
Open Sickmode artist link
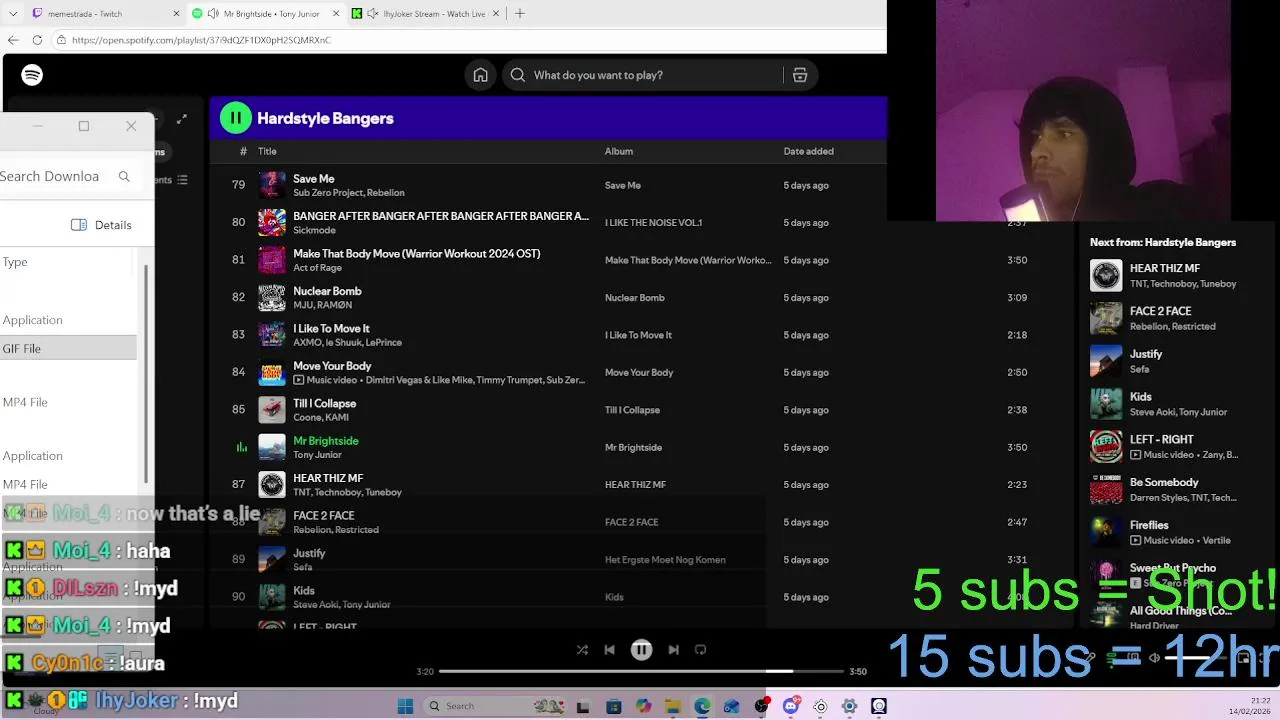coord(314,230)
